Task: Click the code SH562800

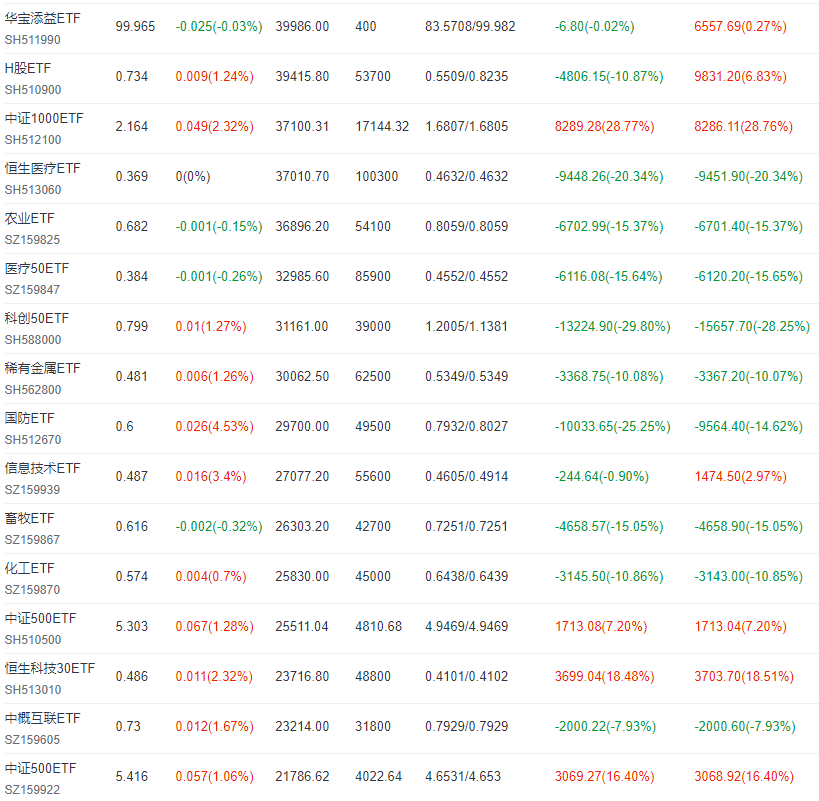Action: point(33,390)
